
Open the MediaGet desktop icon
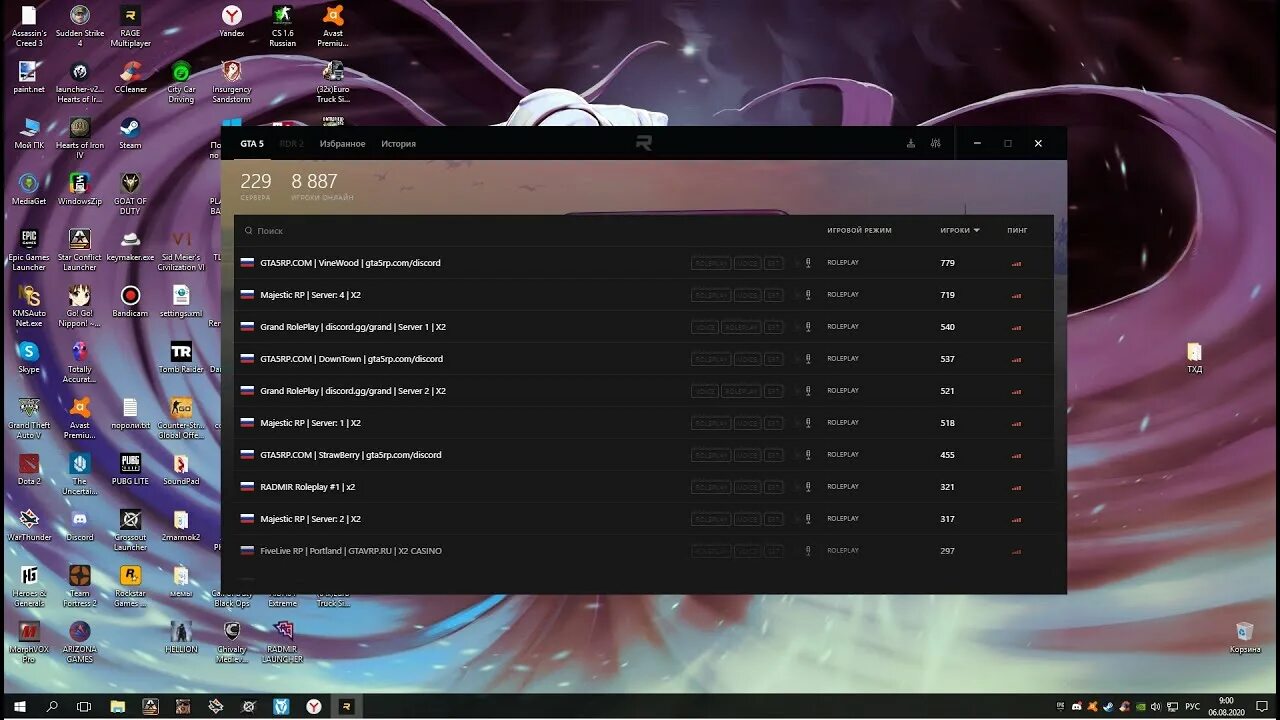click(x=29, y=188)
